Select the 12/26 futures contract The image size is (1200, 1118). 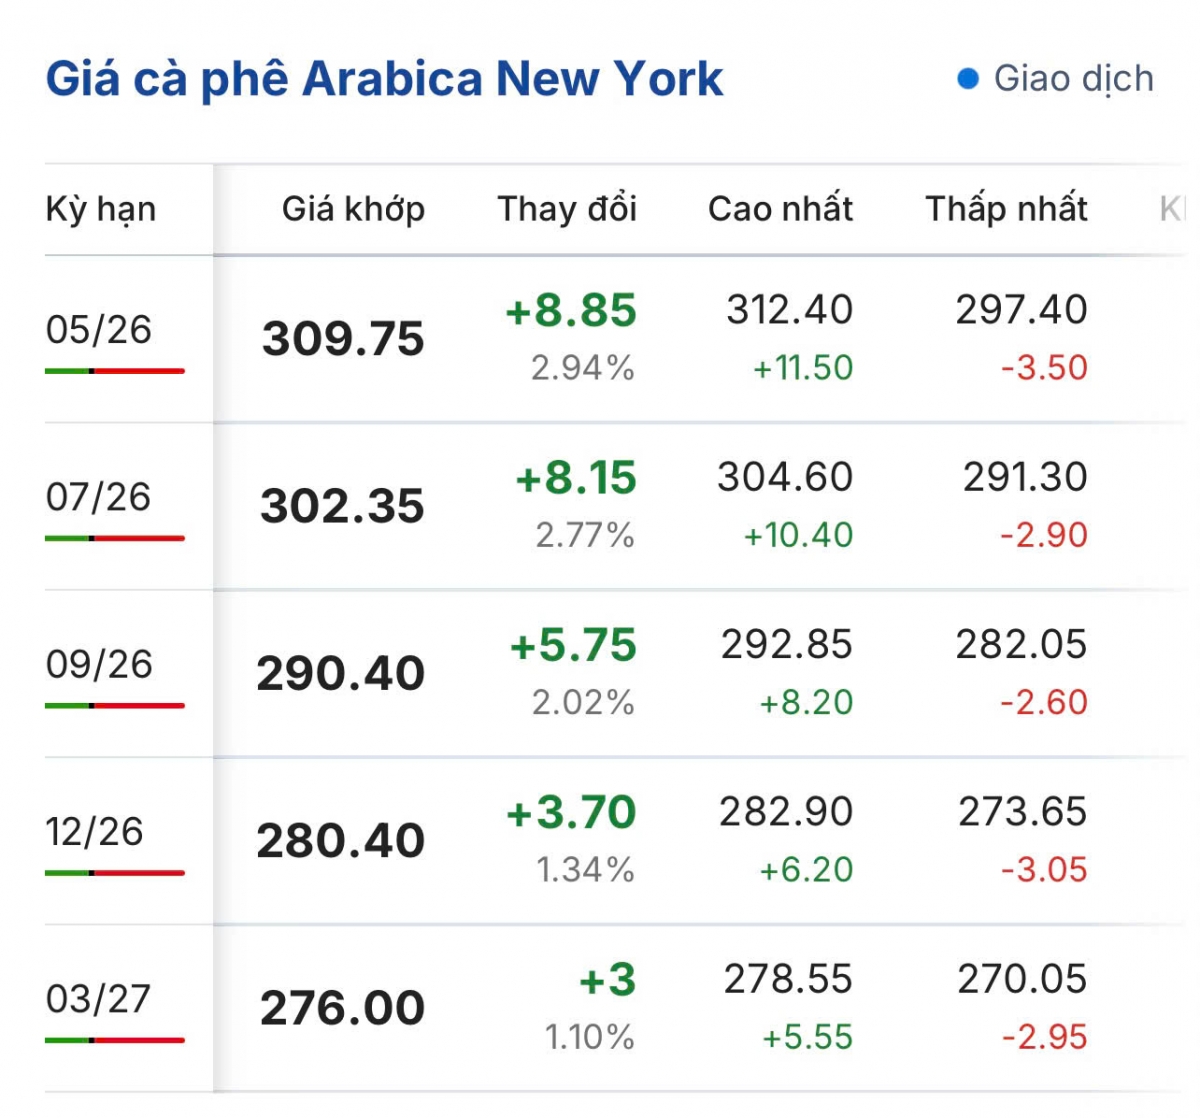point(97,830)
